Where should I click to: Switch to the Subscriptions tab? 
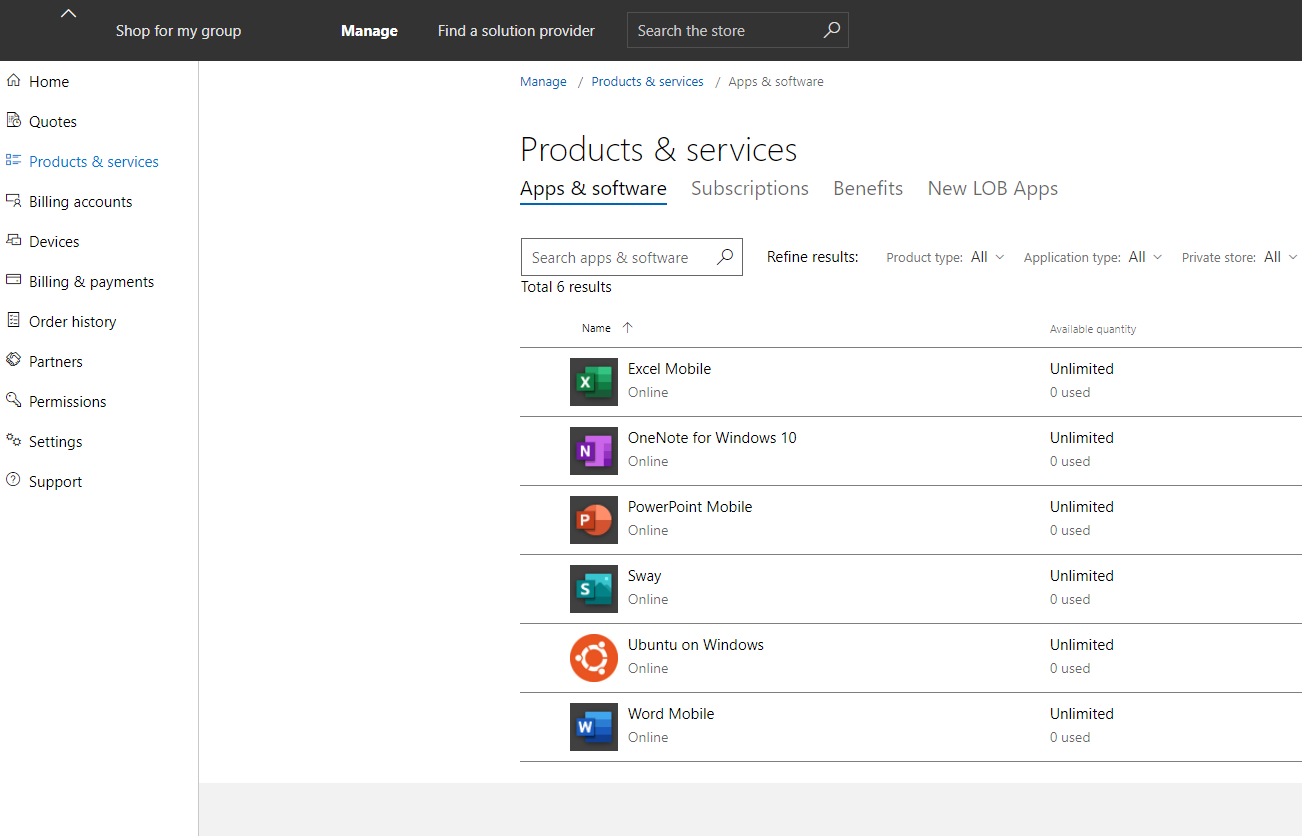pos(750,189)
